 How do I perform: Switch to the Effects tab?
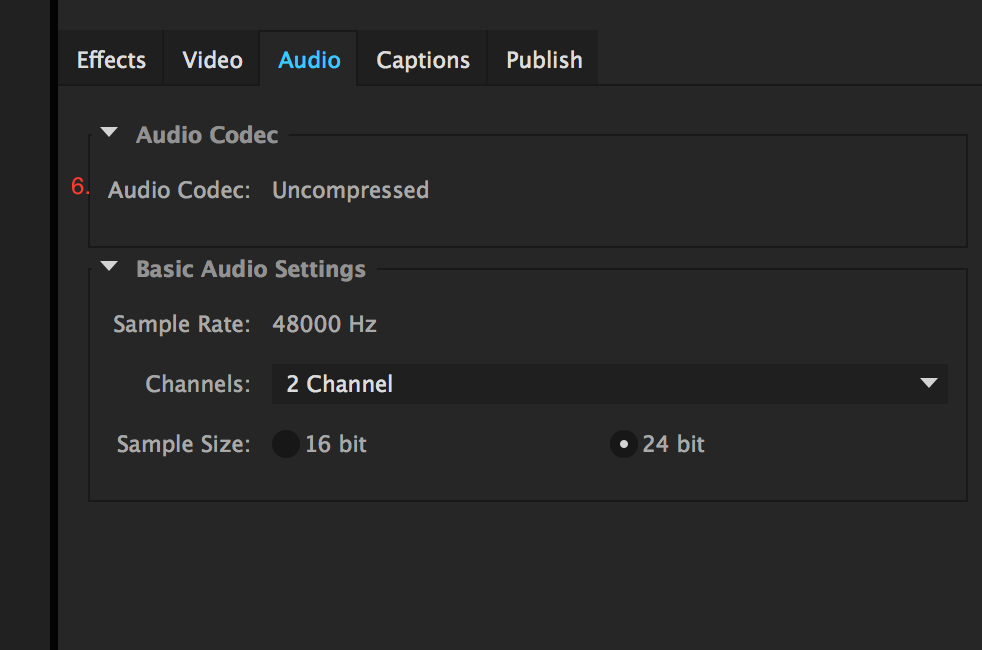click(111, 60)
